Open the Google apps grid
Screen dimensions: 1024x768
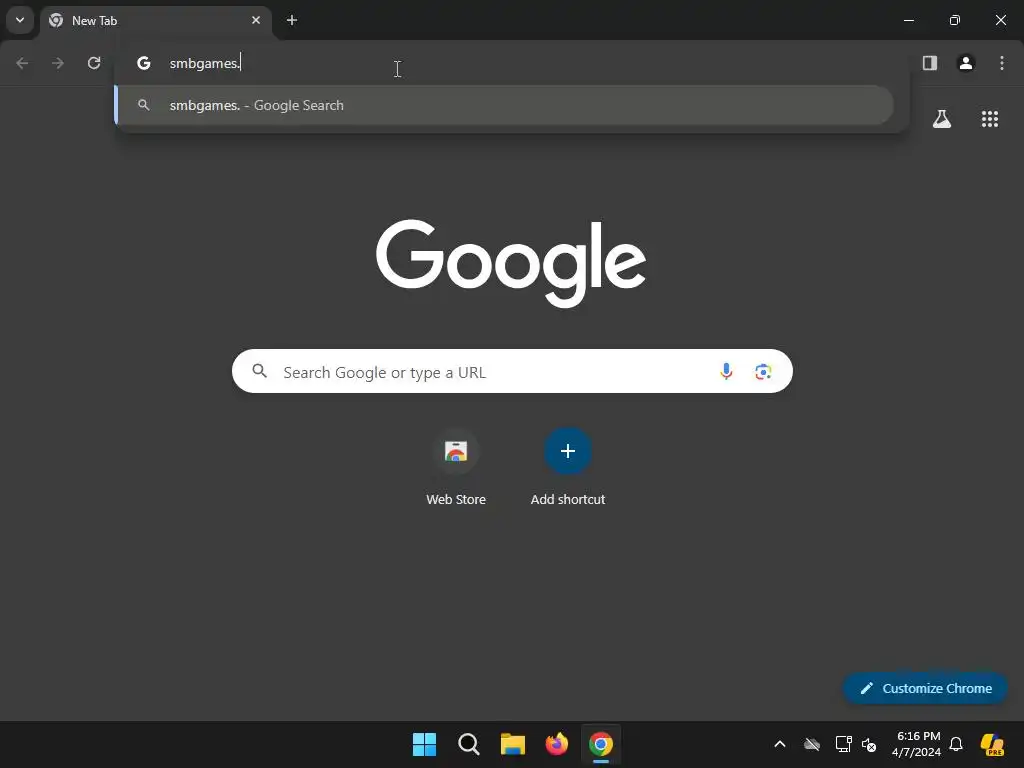tap(990, 119)
